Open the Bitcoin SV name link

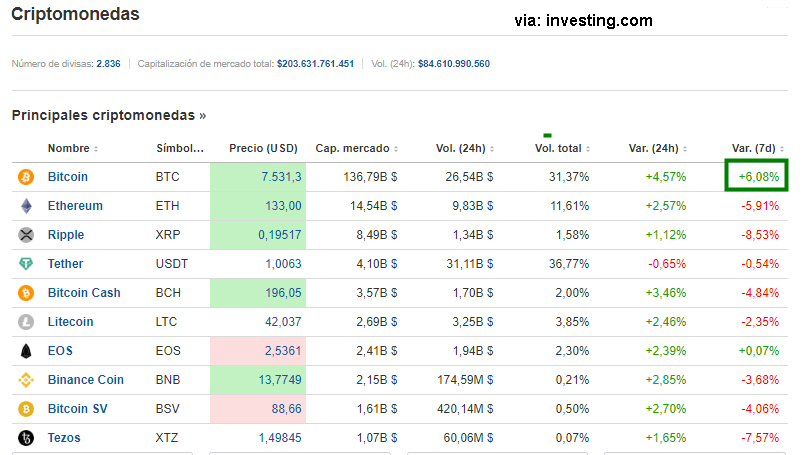pos(78,409)
